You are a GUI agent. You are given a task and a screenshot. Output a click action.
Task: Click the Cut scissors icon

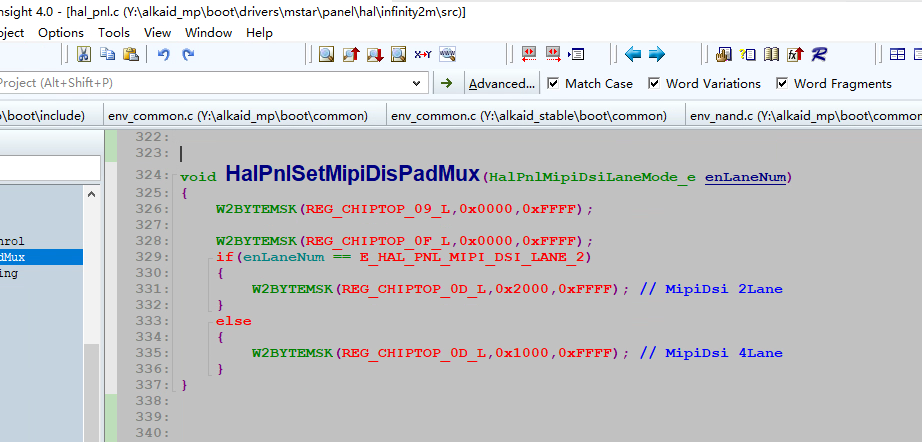click(x=83, y=54)
